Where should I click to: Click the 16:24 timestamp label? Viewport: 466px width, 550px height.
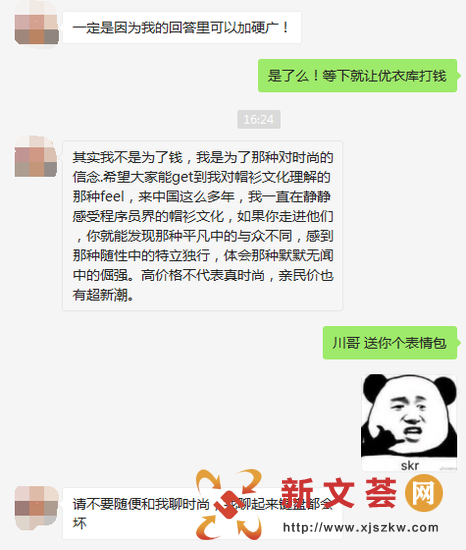click(259, 120)
